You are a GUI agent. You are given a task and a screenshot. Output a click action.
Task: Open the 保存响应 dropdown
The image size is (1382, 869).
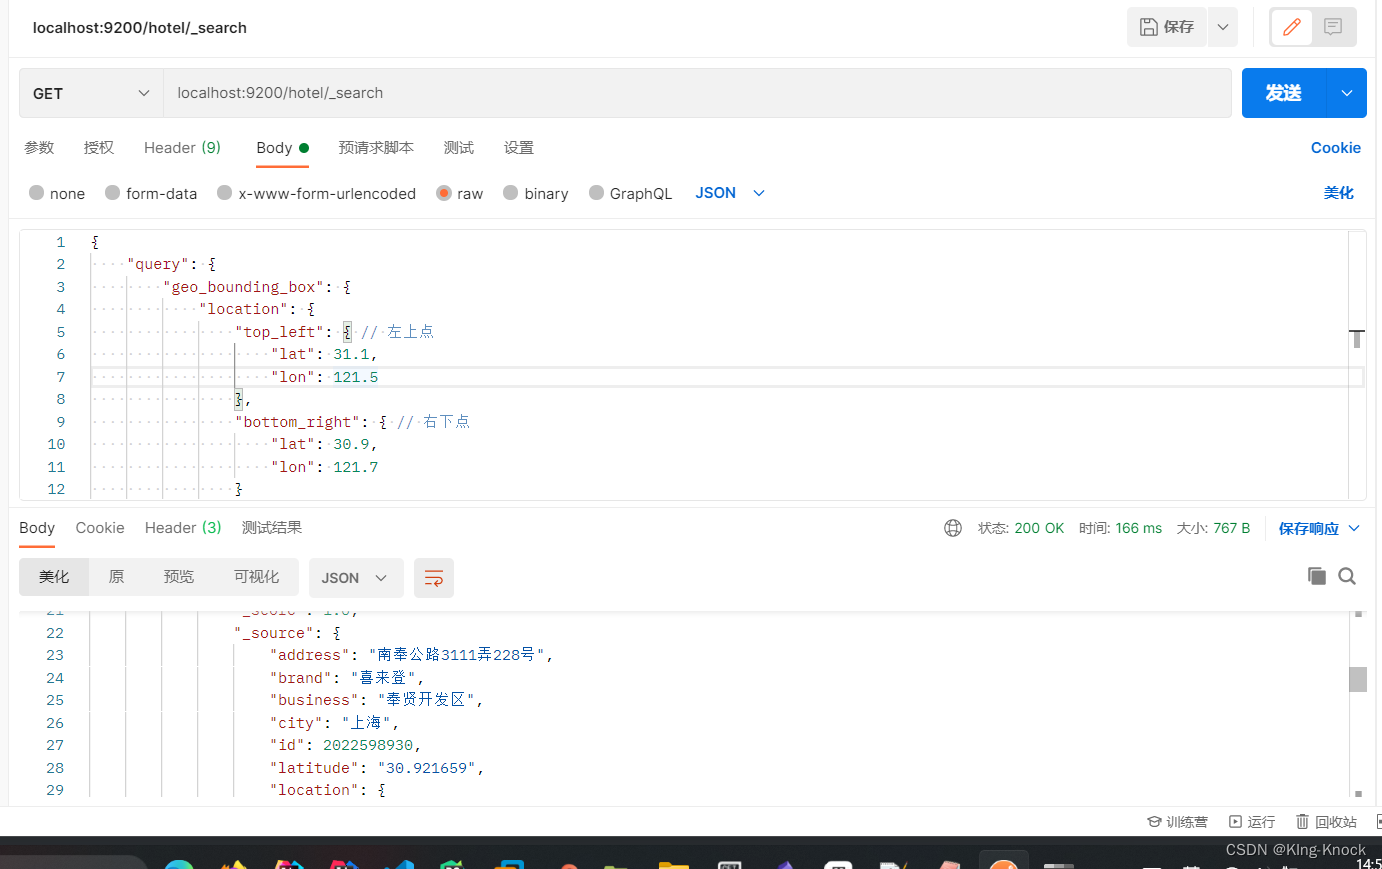click(x=1319, y=528)
